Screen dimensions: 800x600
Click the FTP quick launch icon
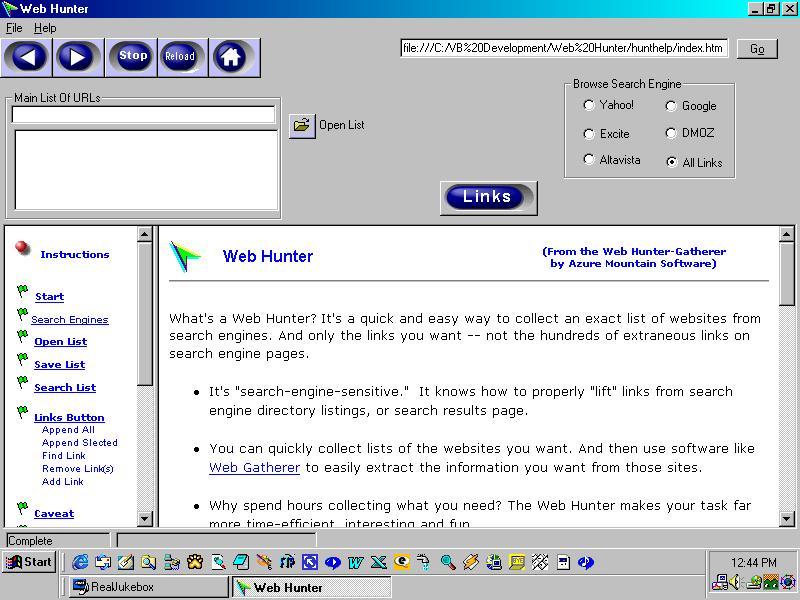click(287, 563)
